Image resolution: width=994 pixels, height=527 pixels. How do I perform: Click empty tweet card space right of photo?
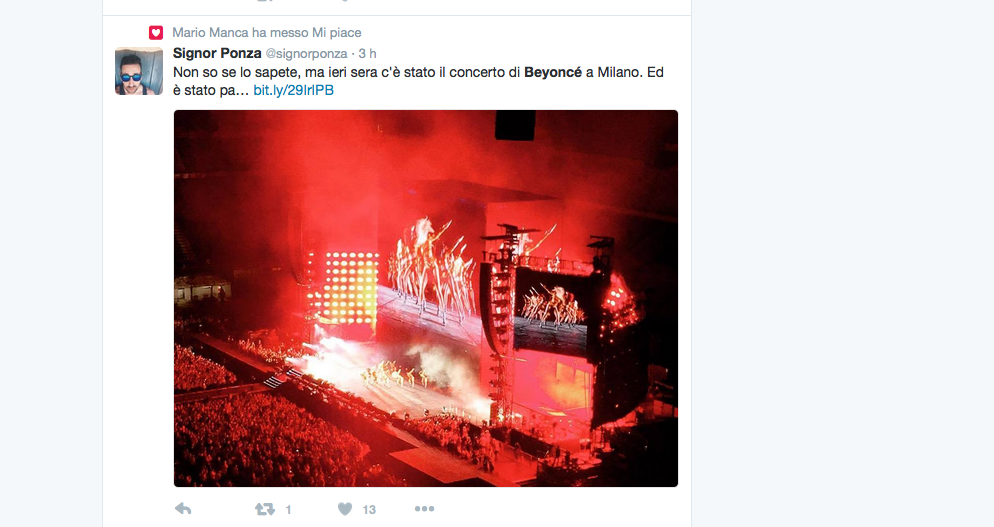(x=684, y=298)
